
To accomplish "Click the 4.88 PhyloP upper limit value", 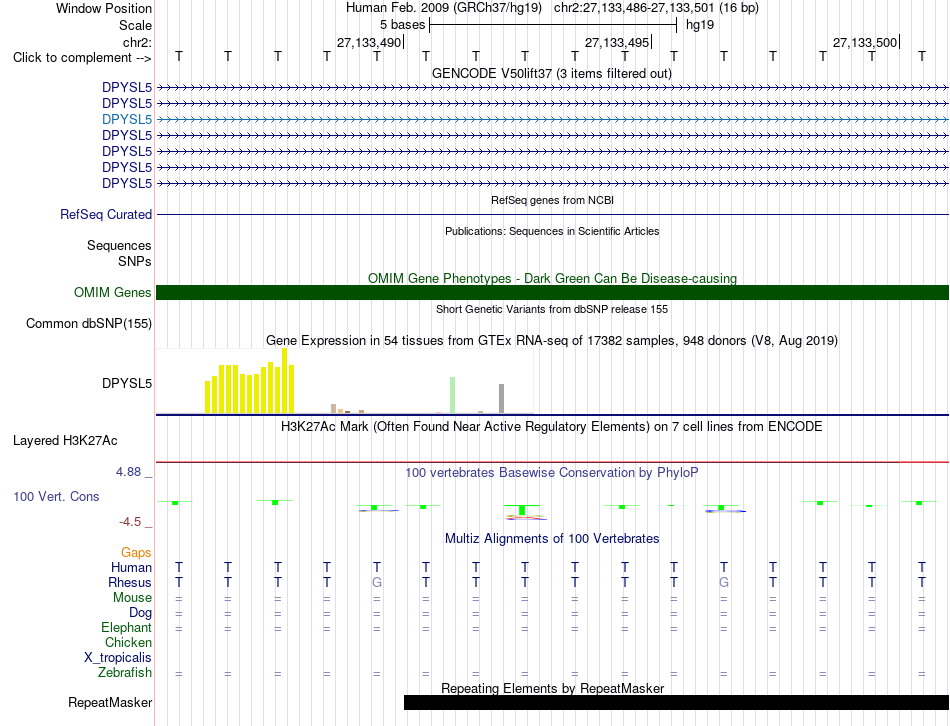I will pos(129,472).
